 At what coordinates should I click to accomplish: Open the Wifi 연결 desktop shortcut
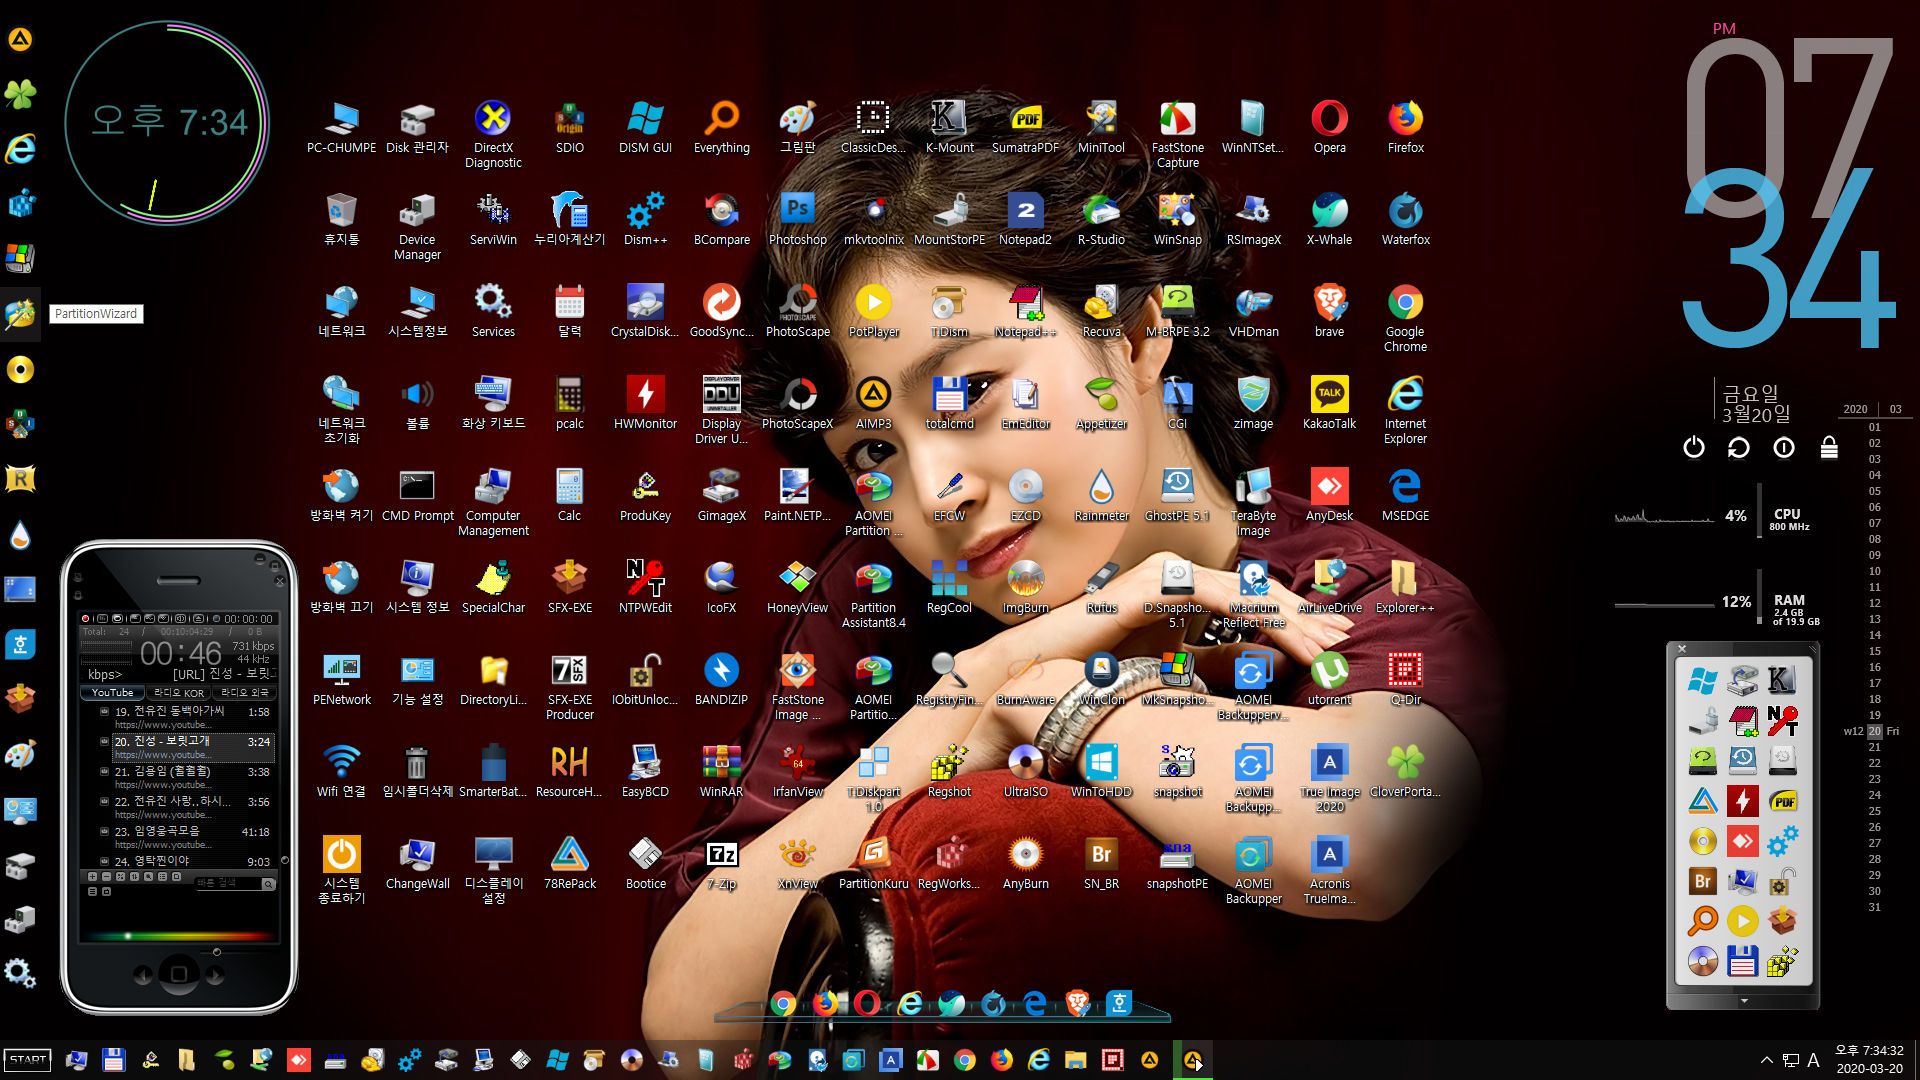point(341,771)
